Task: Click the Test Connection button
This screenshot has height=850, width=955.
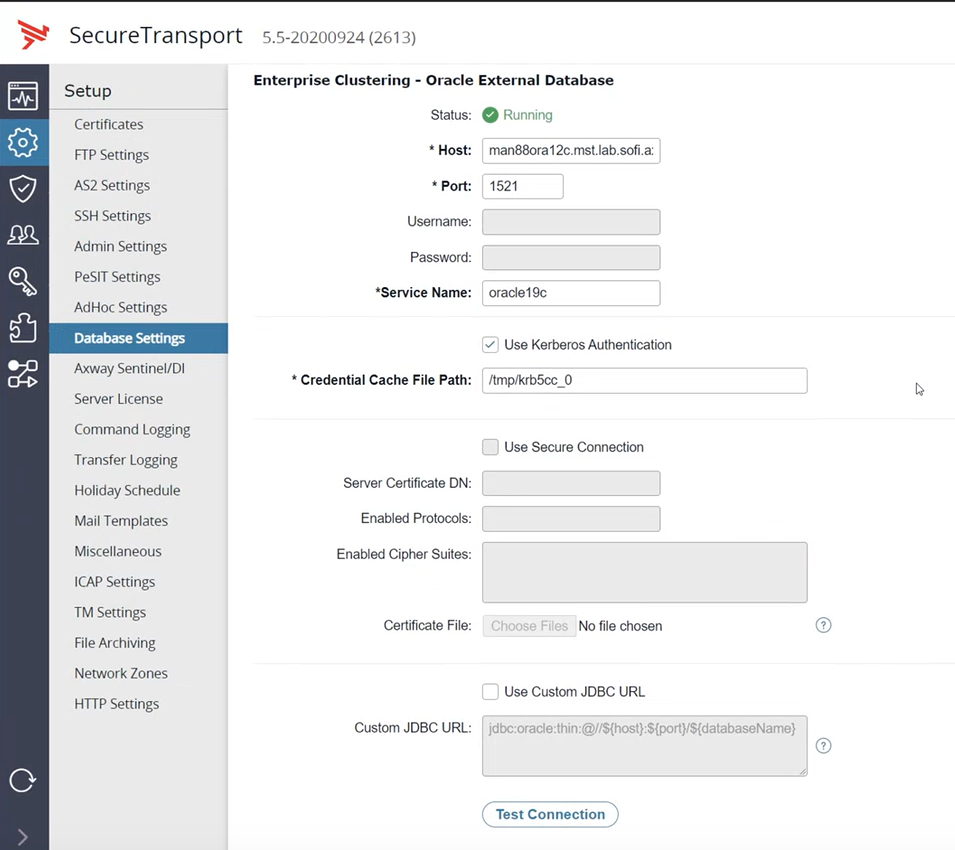Action: click(550, 814)
